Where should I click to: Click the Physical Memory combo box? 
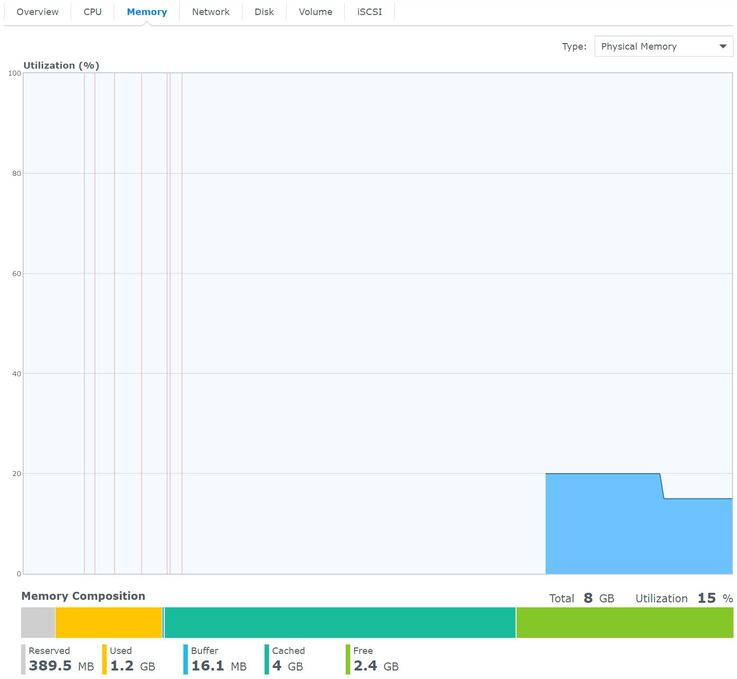point(663,46)
